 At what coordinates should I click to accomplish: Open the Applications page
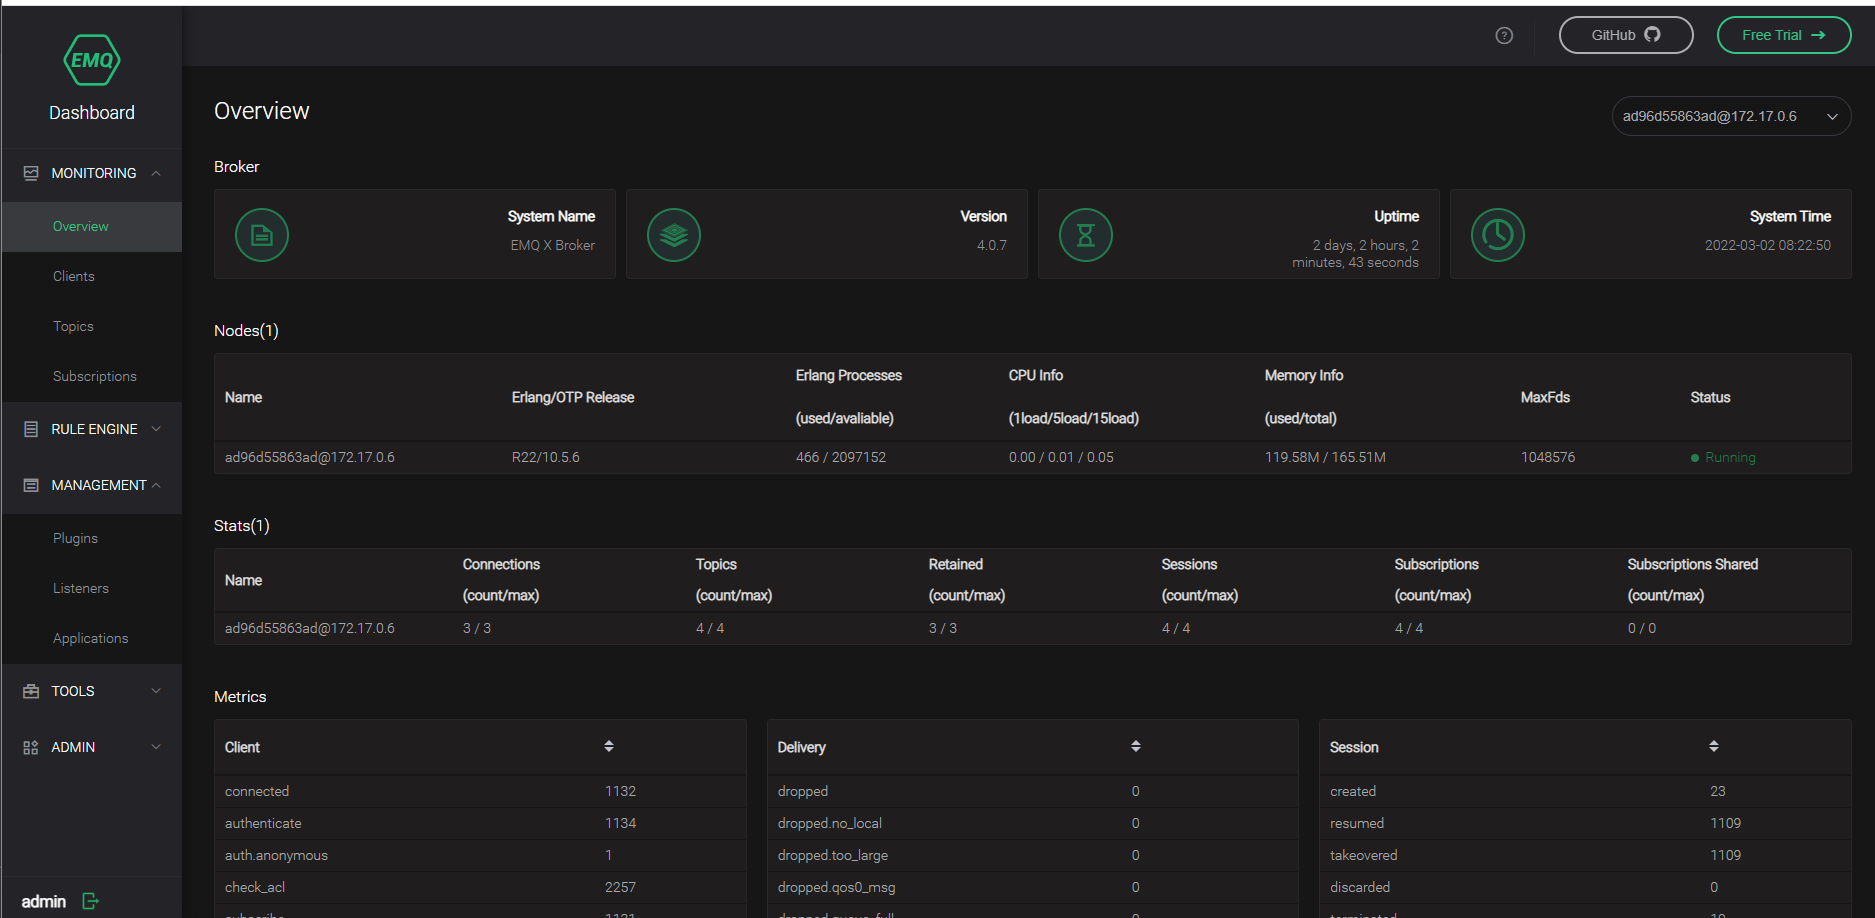tap(91, 639)
